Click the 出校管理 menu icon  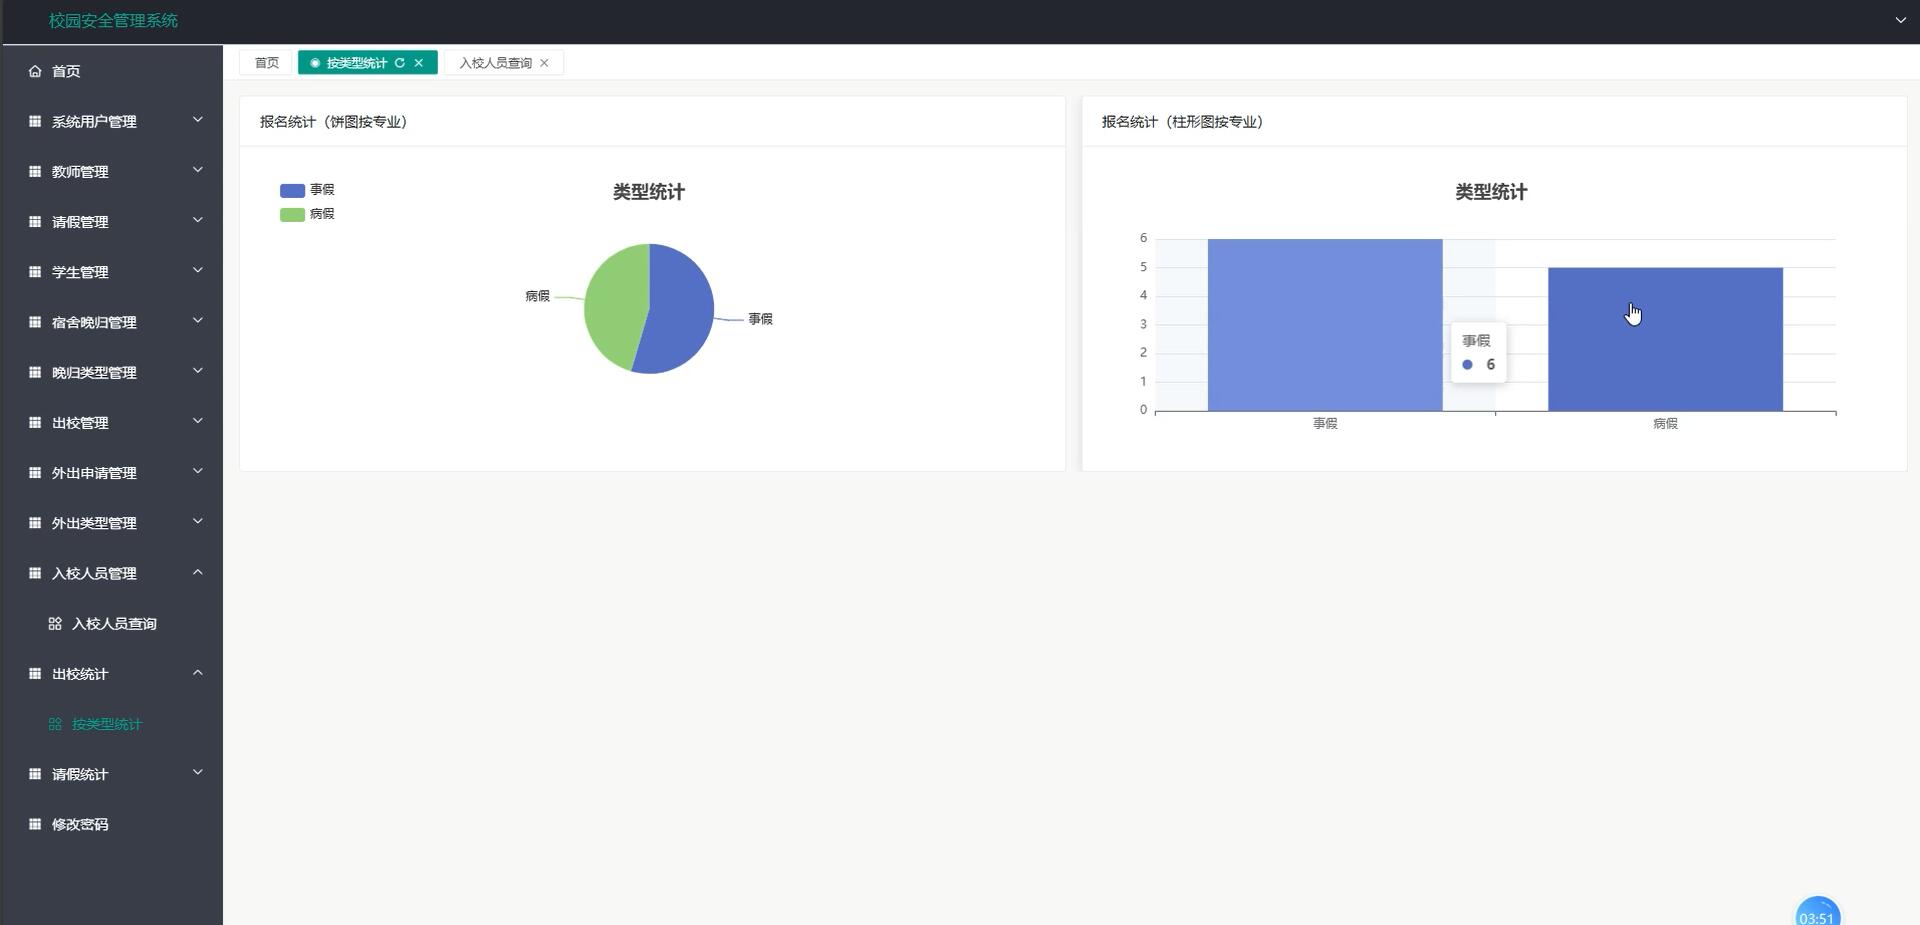33,422
